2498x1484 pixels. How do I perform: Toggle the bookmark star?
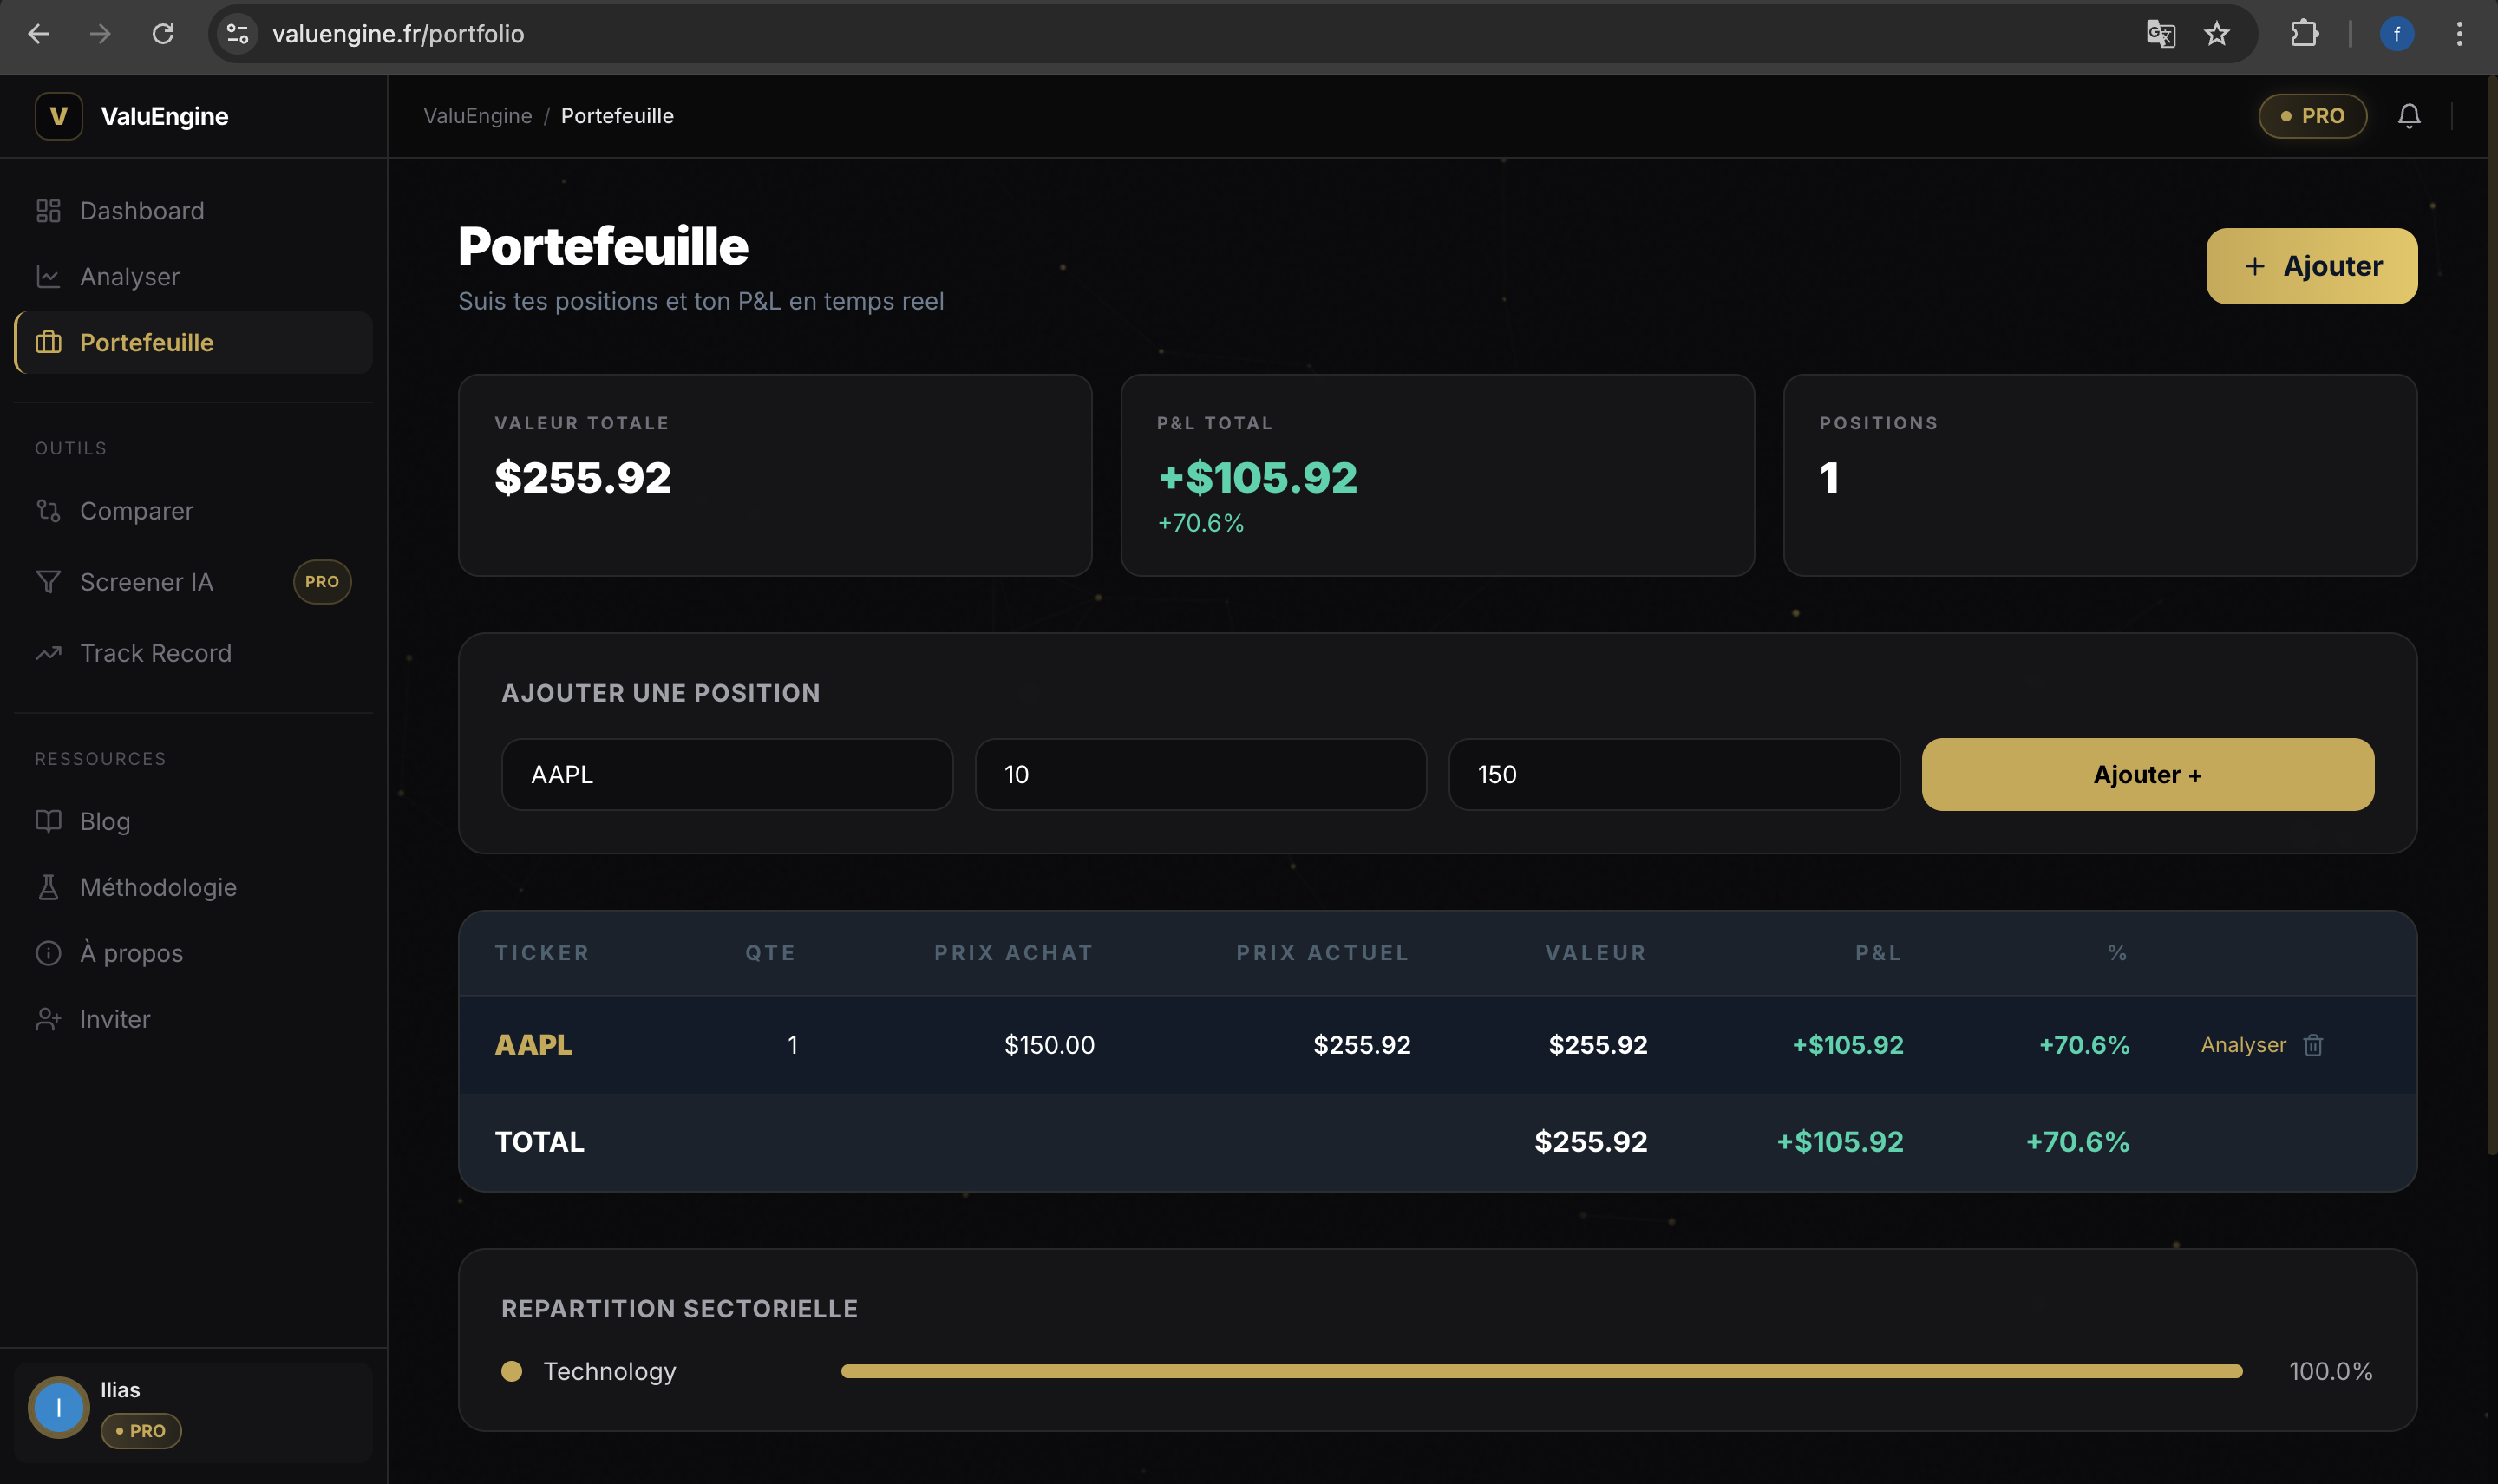[2215, 33]
